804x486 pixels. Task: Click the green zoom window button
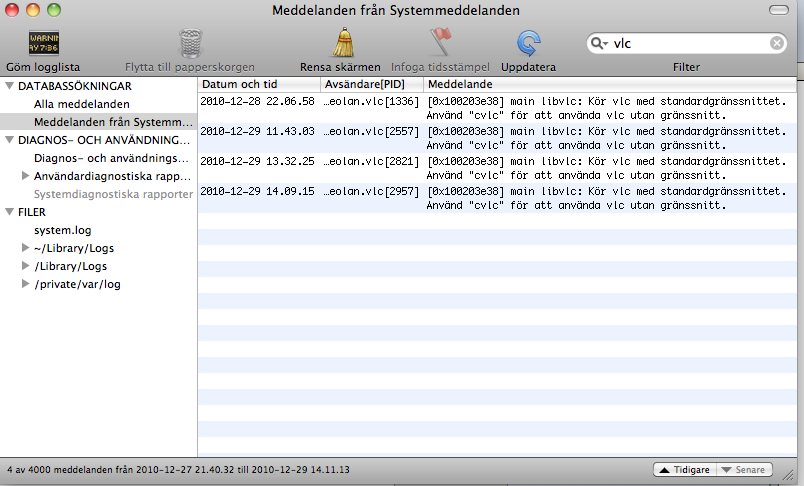(54, 10)
